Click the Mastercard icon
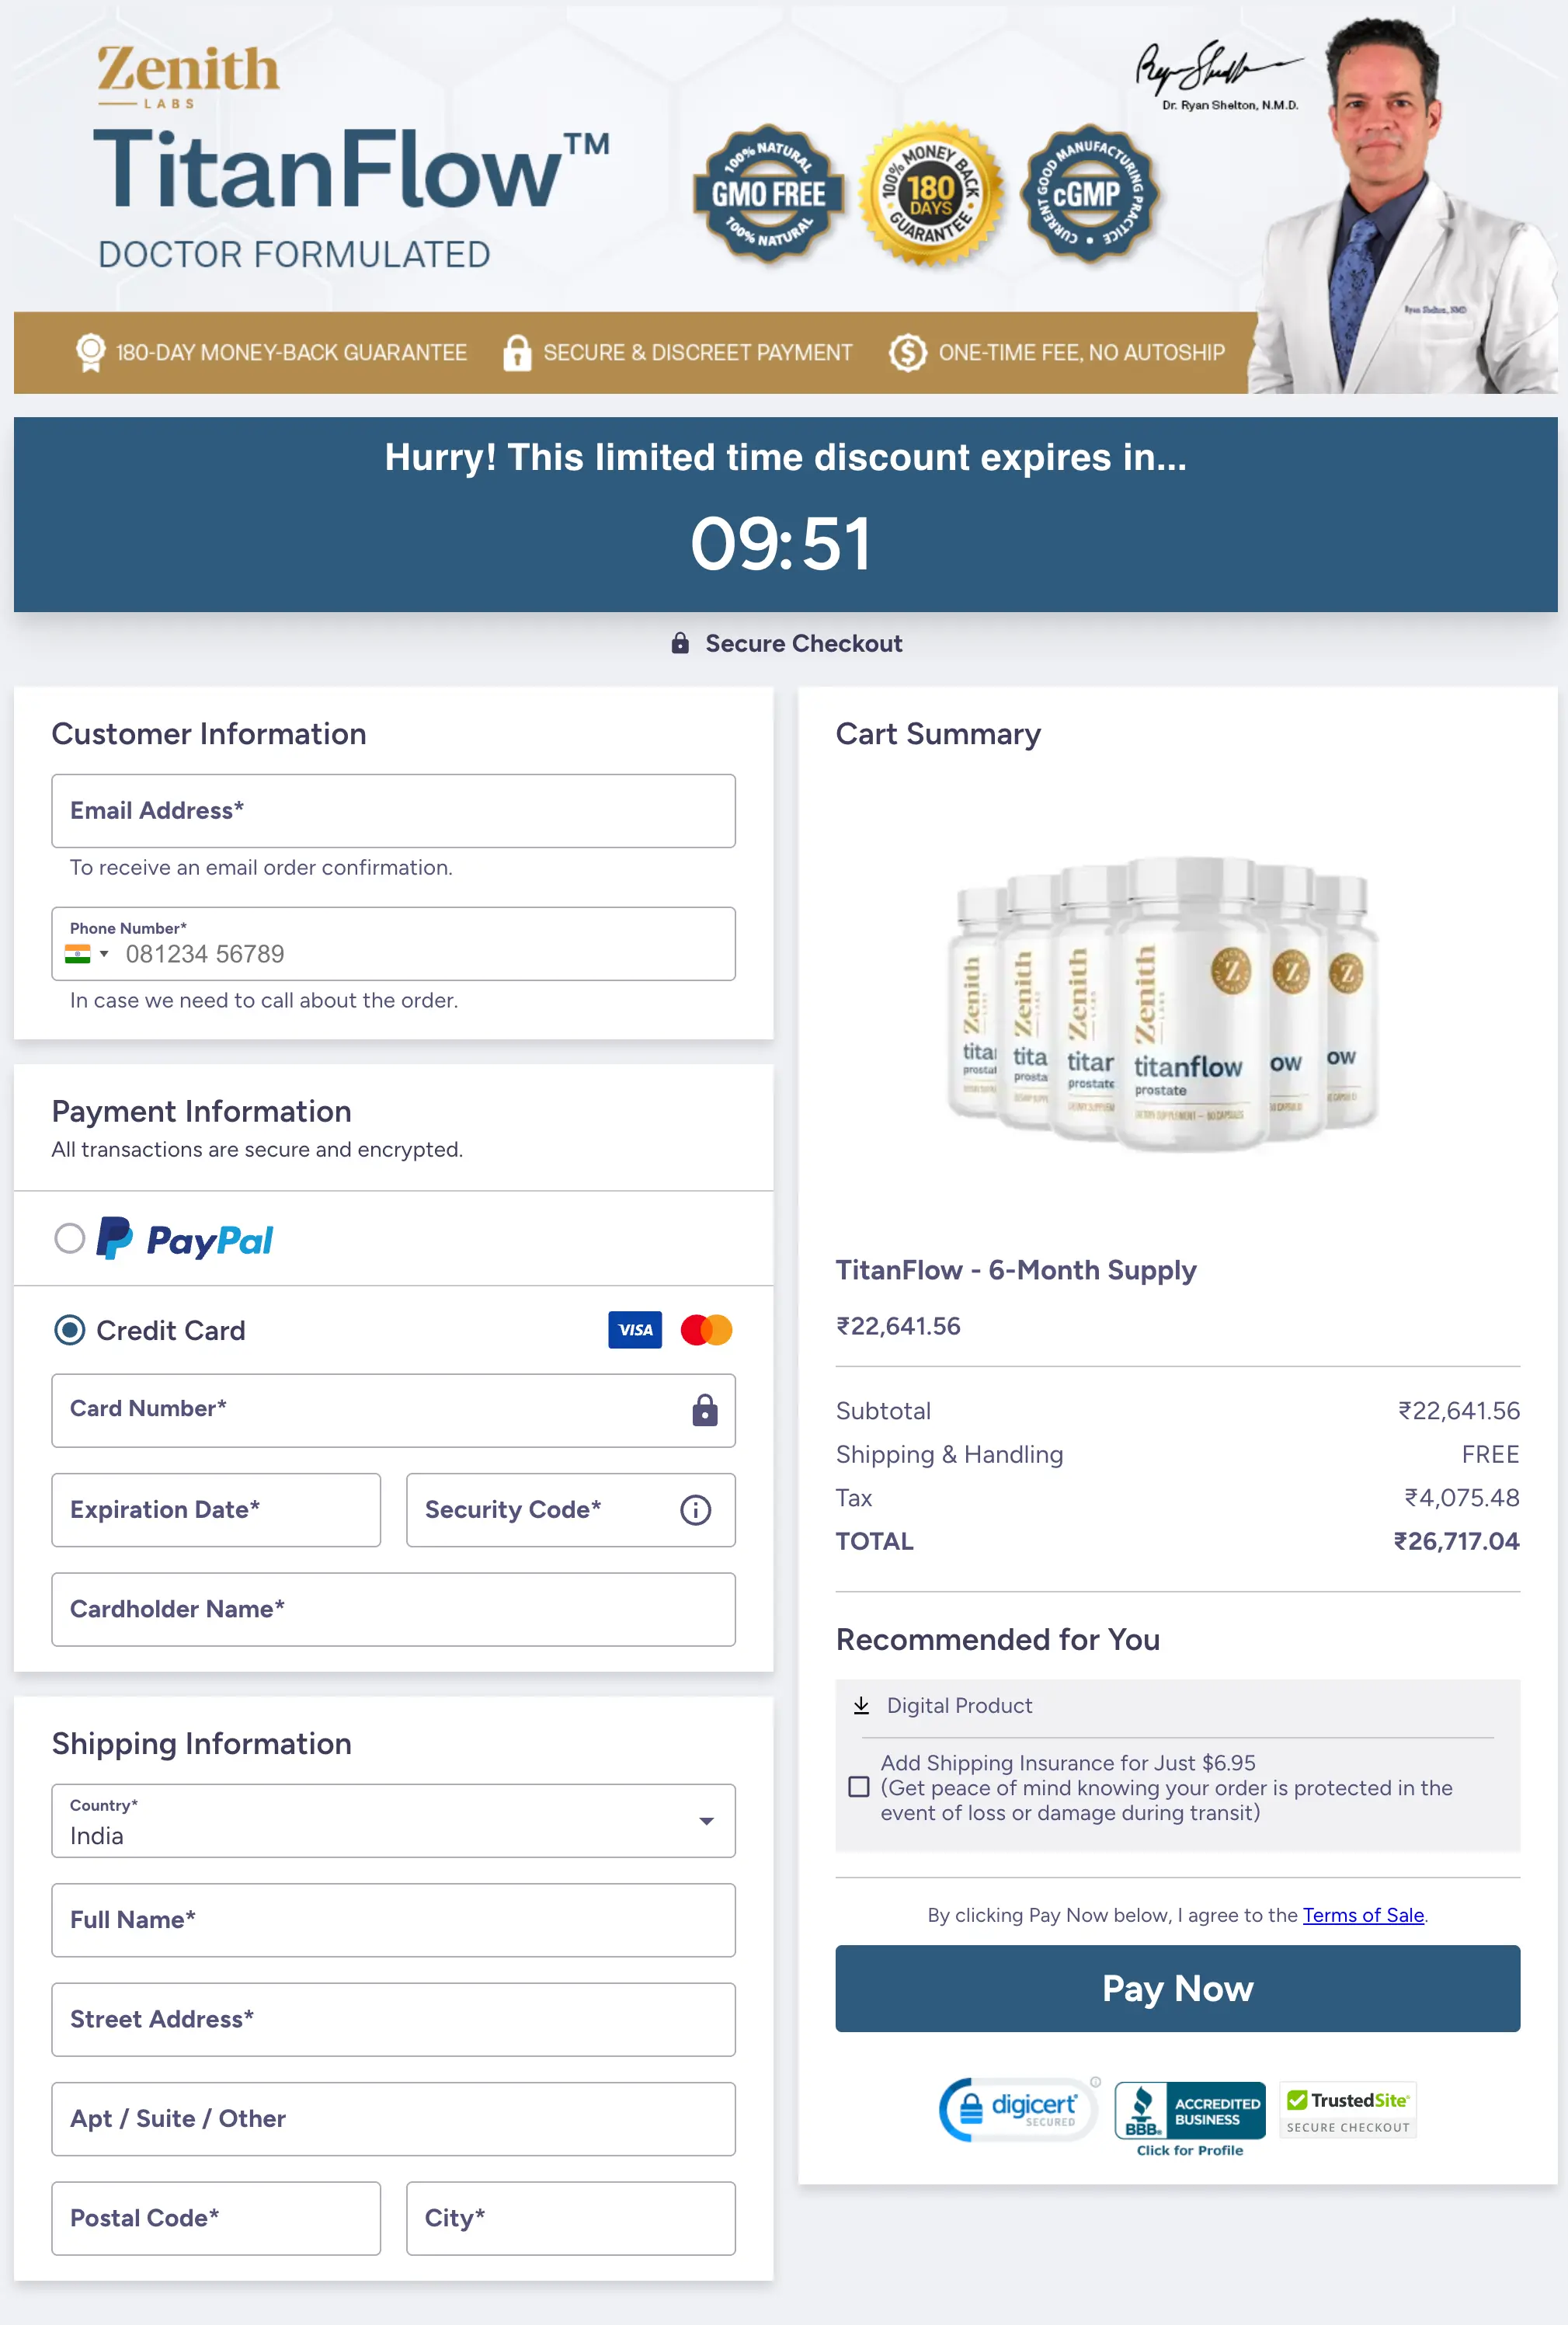 [x=706, y=1330]
